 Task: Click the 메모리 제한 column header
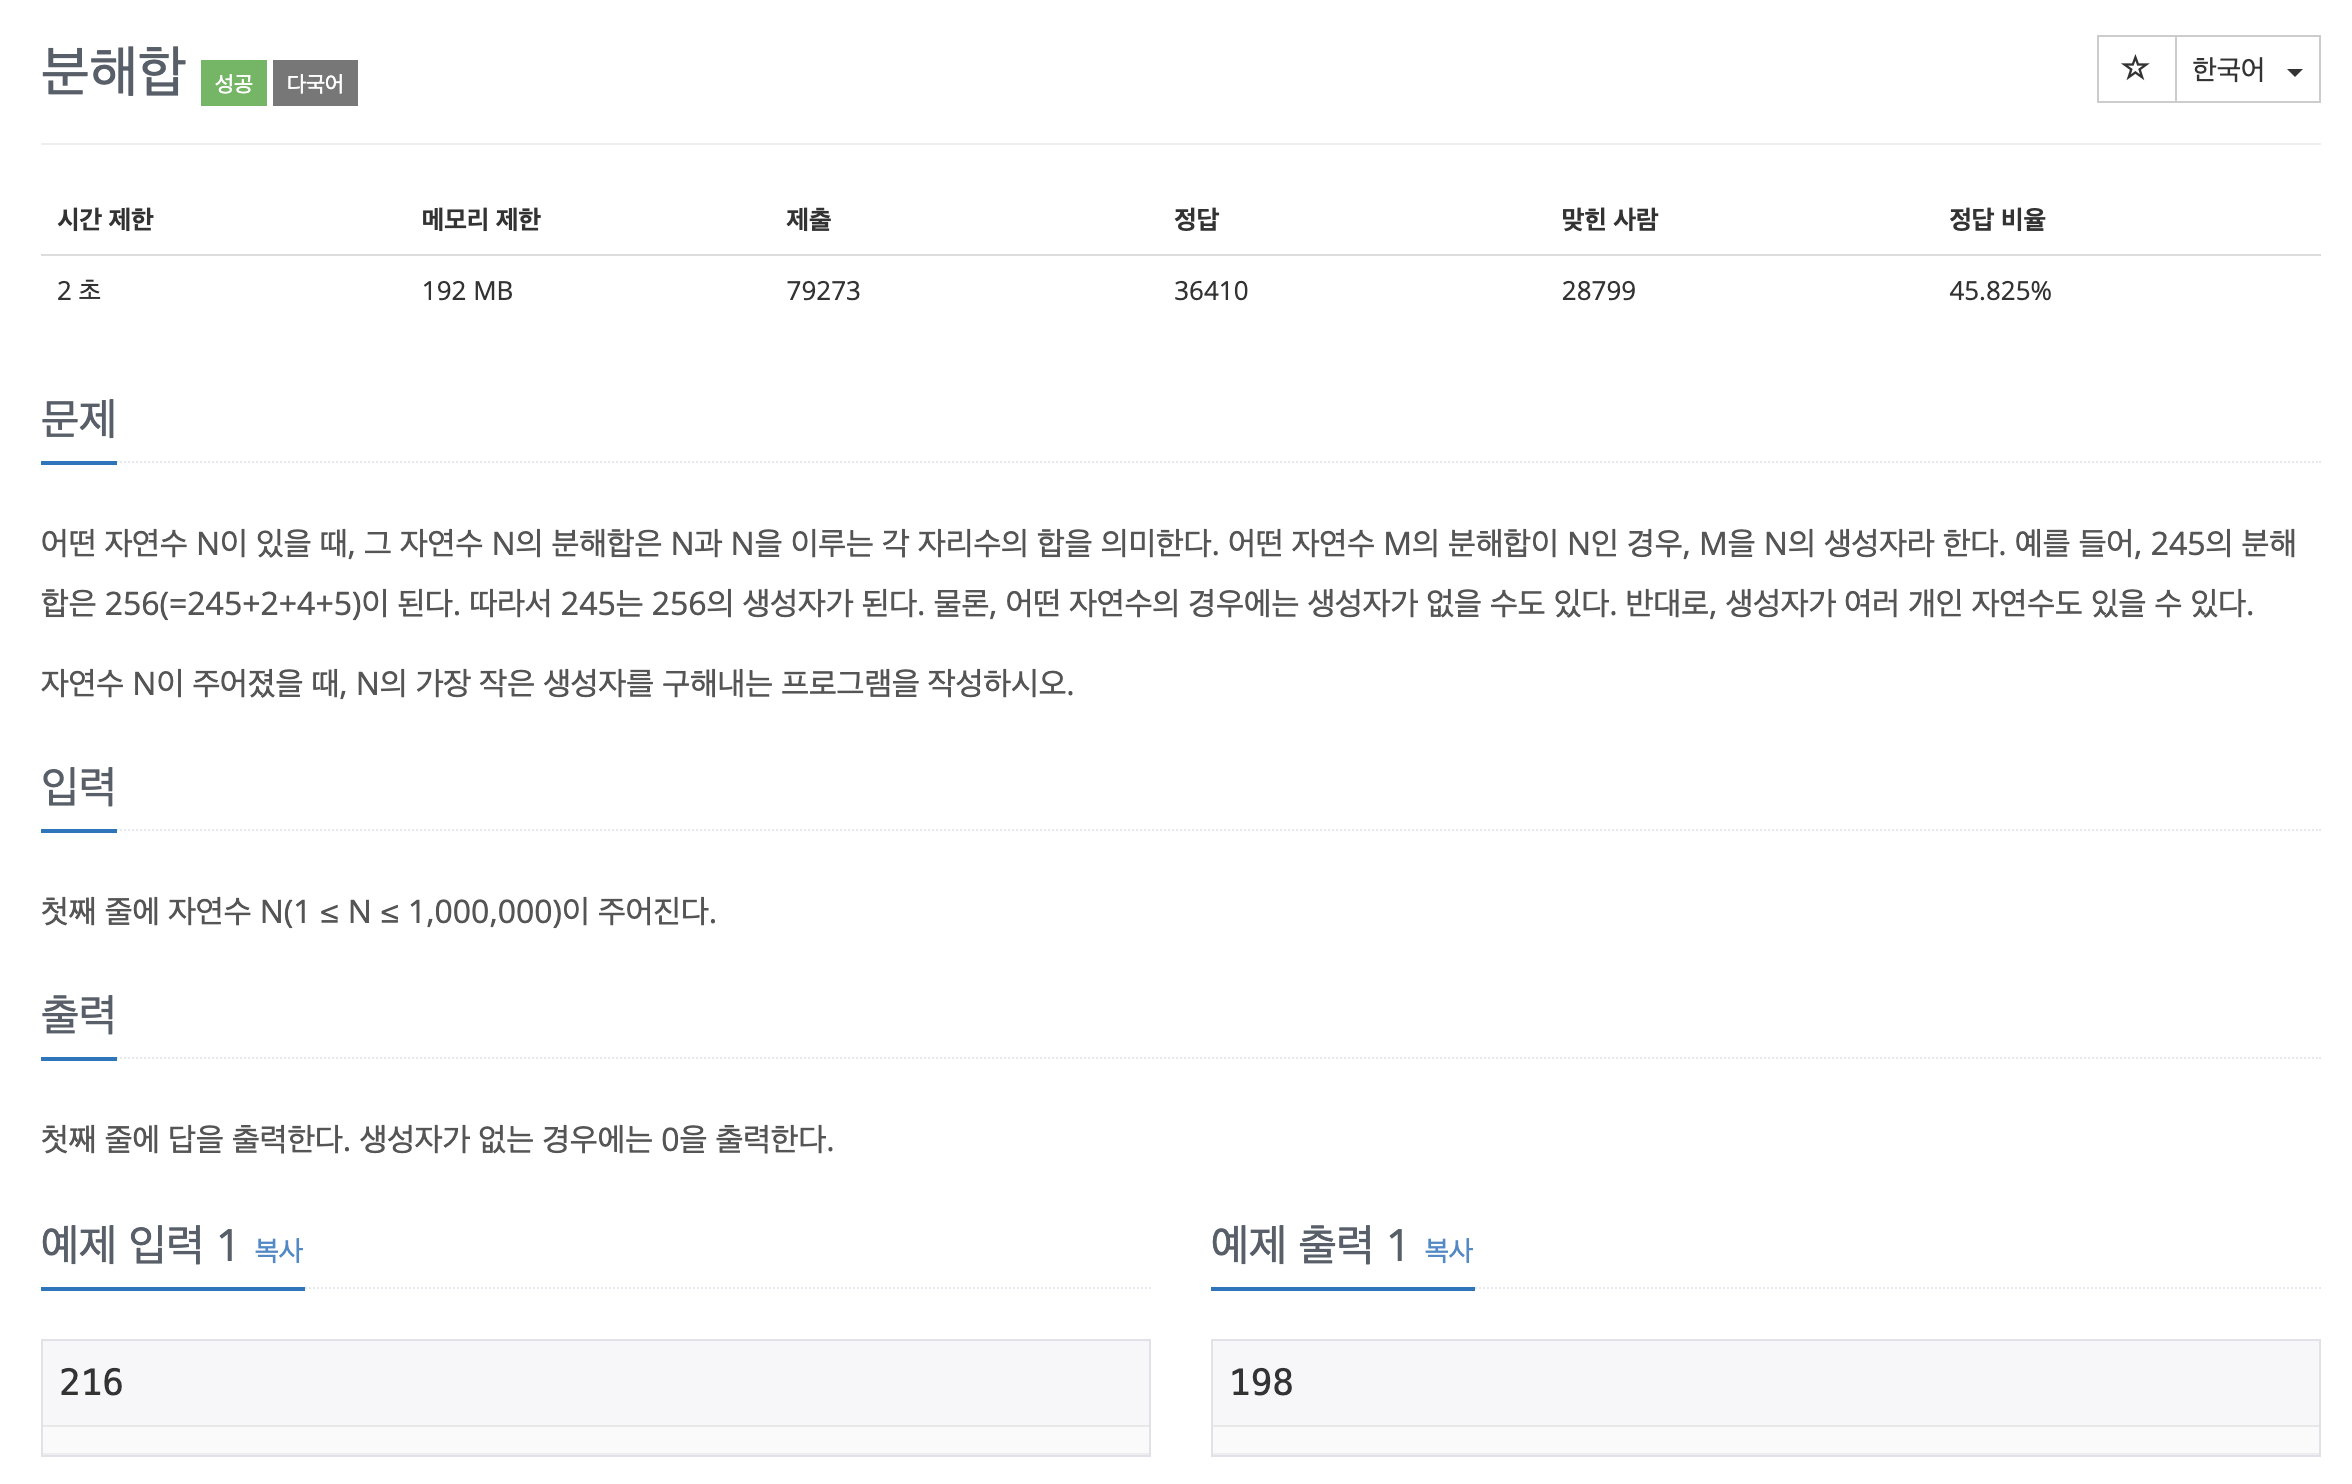(481, 219)
